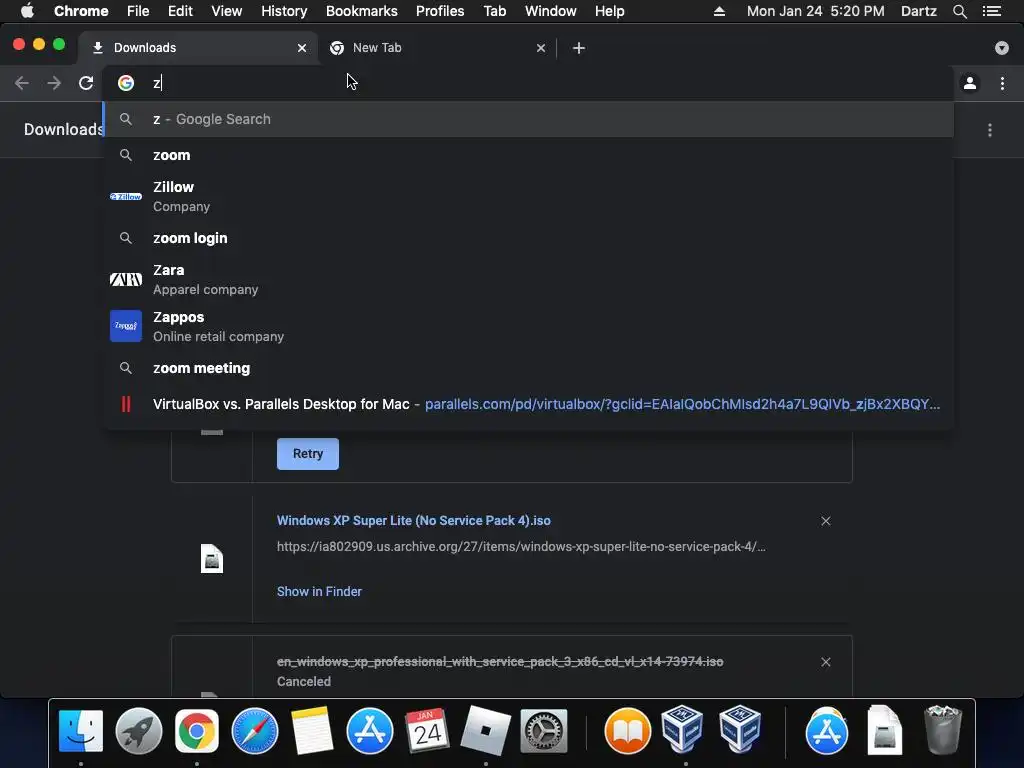Open the History menu
The height and width of the screenshot is (768, 1024).
[284, 11]
